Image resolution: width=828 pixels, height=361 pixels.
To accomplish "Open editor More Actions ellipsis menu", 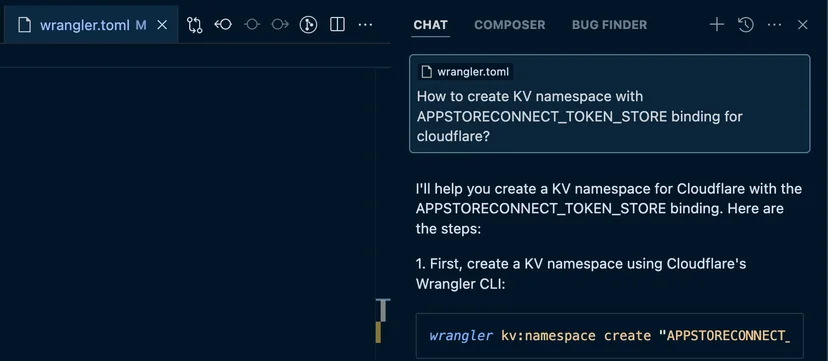I will [x=365, y=24].
